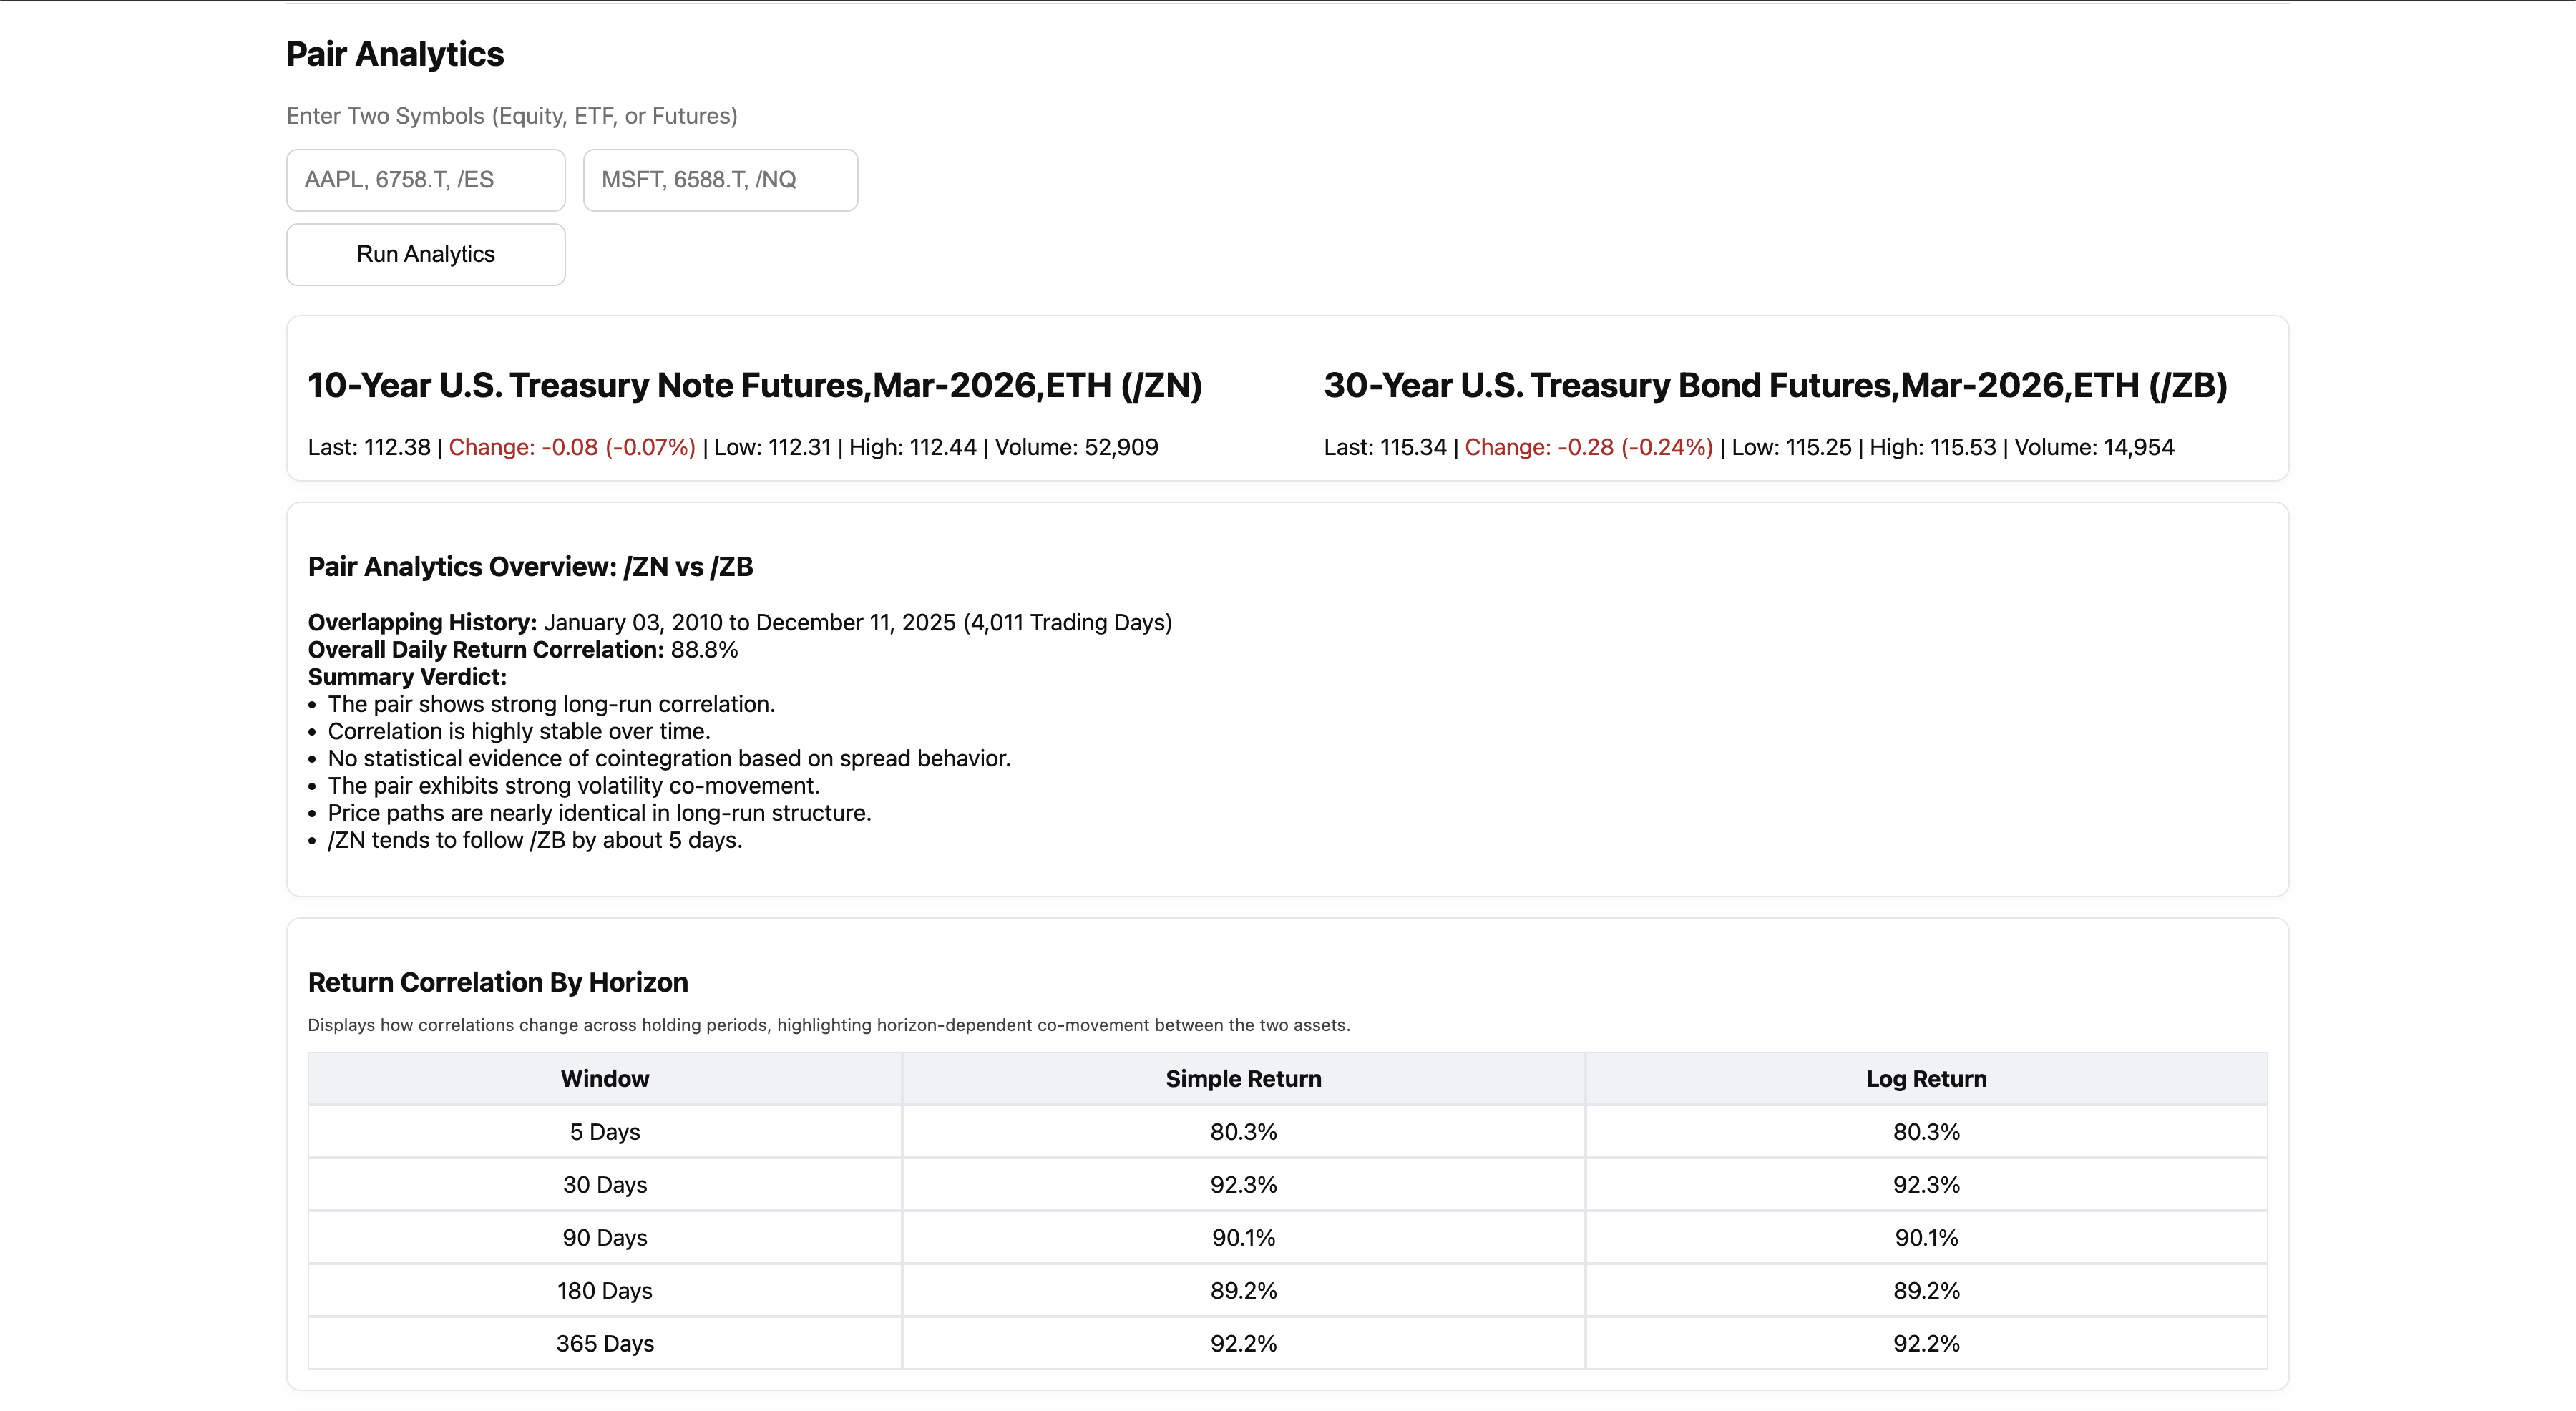Select the cointegration bullet point

(x=669, y=758)
